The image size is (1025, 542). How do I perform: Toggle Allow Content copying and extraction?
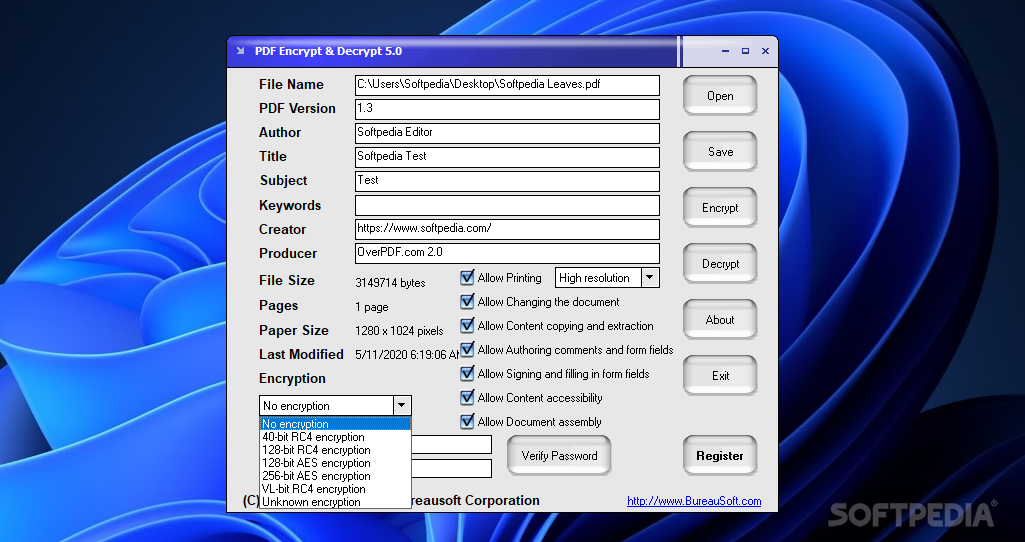point(467,326)
